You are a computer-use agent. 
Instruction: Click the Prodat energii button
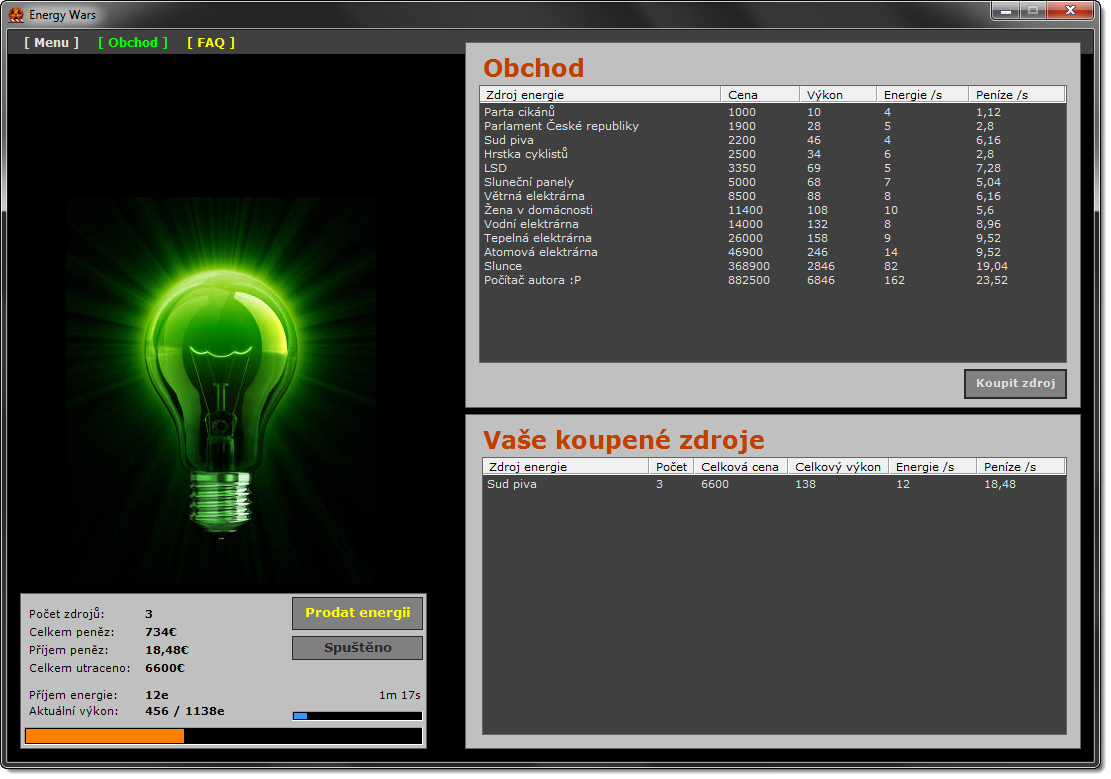(357, 613)
